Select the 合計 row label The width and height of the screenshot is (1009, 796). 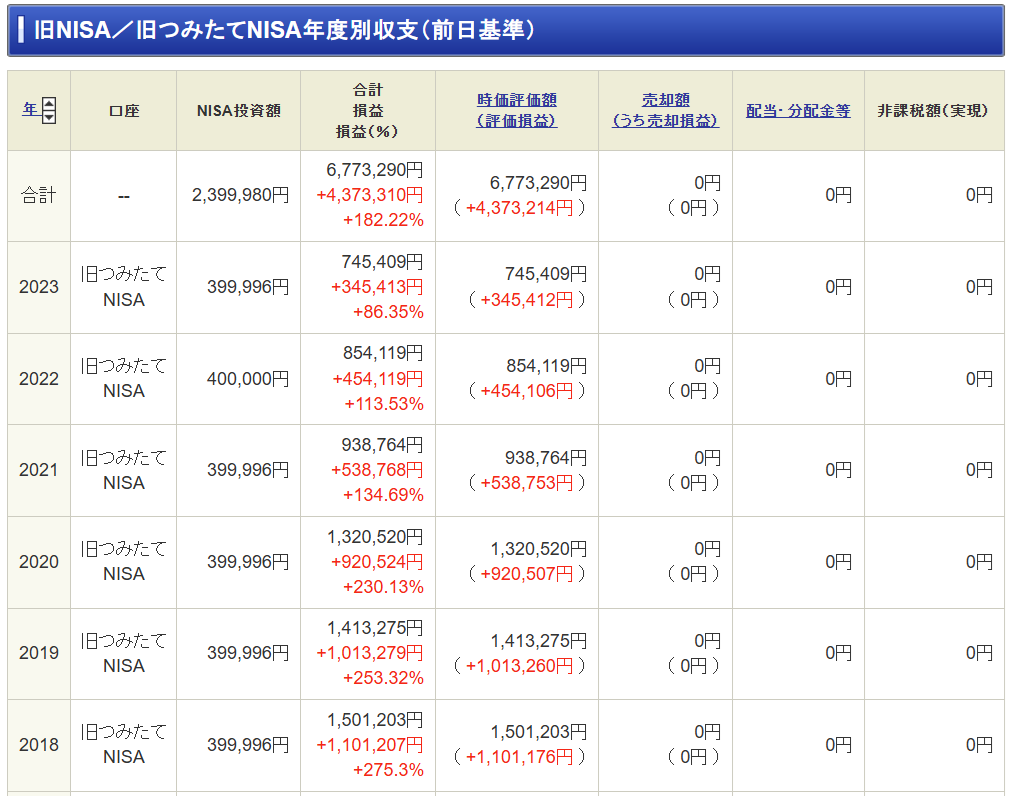click(x=39, y=195)
